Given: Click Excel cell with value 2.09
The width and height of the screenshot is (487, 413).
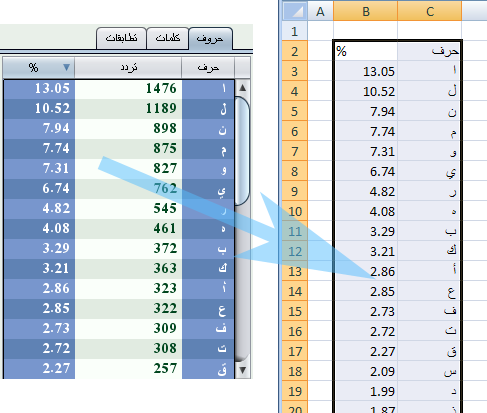Looking at the screenshot, I should point(366,371).
